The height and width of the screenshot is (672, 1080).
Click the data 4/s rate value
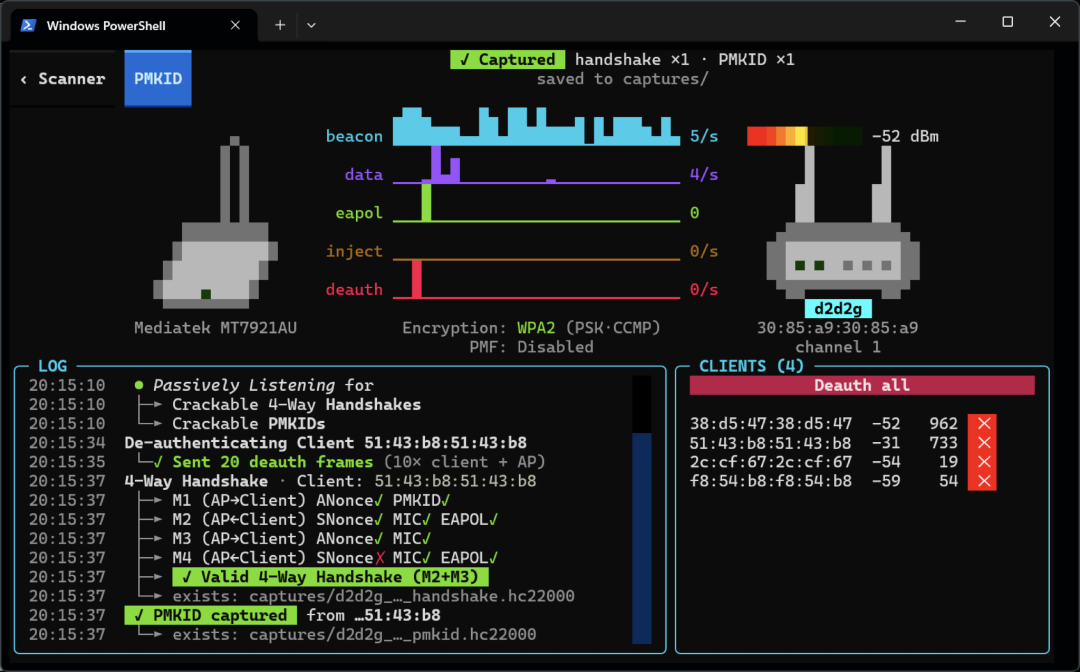point(704,175)
